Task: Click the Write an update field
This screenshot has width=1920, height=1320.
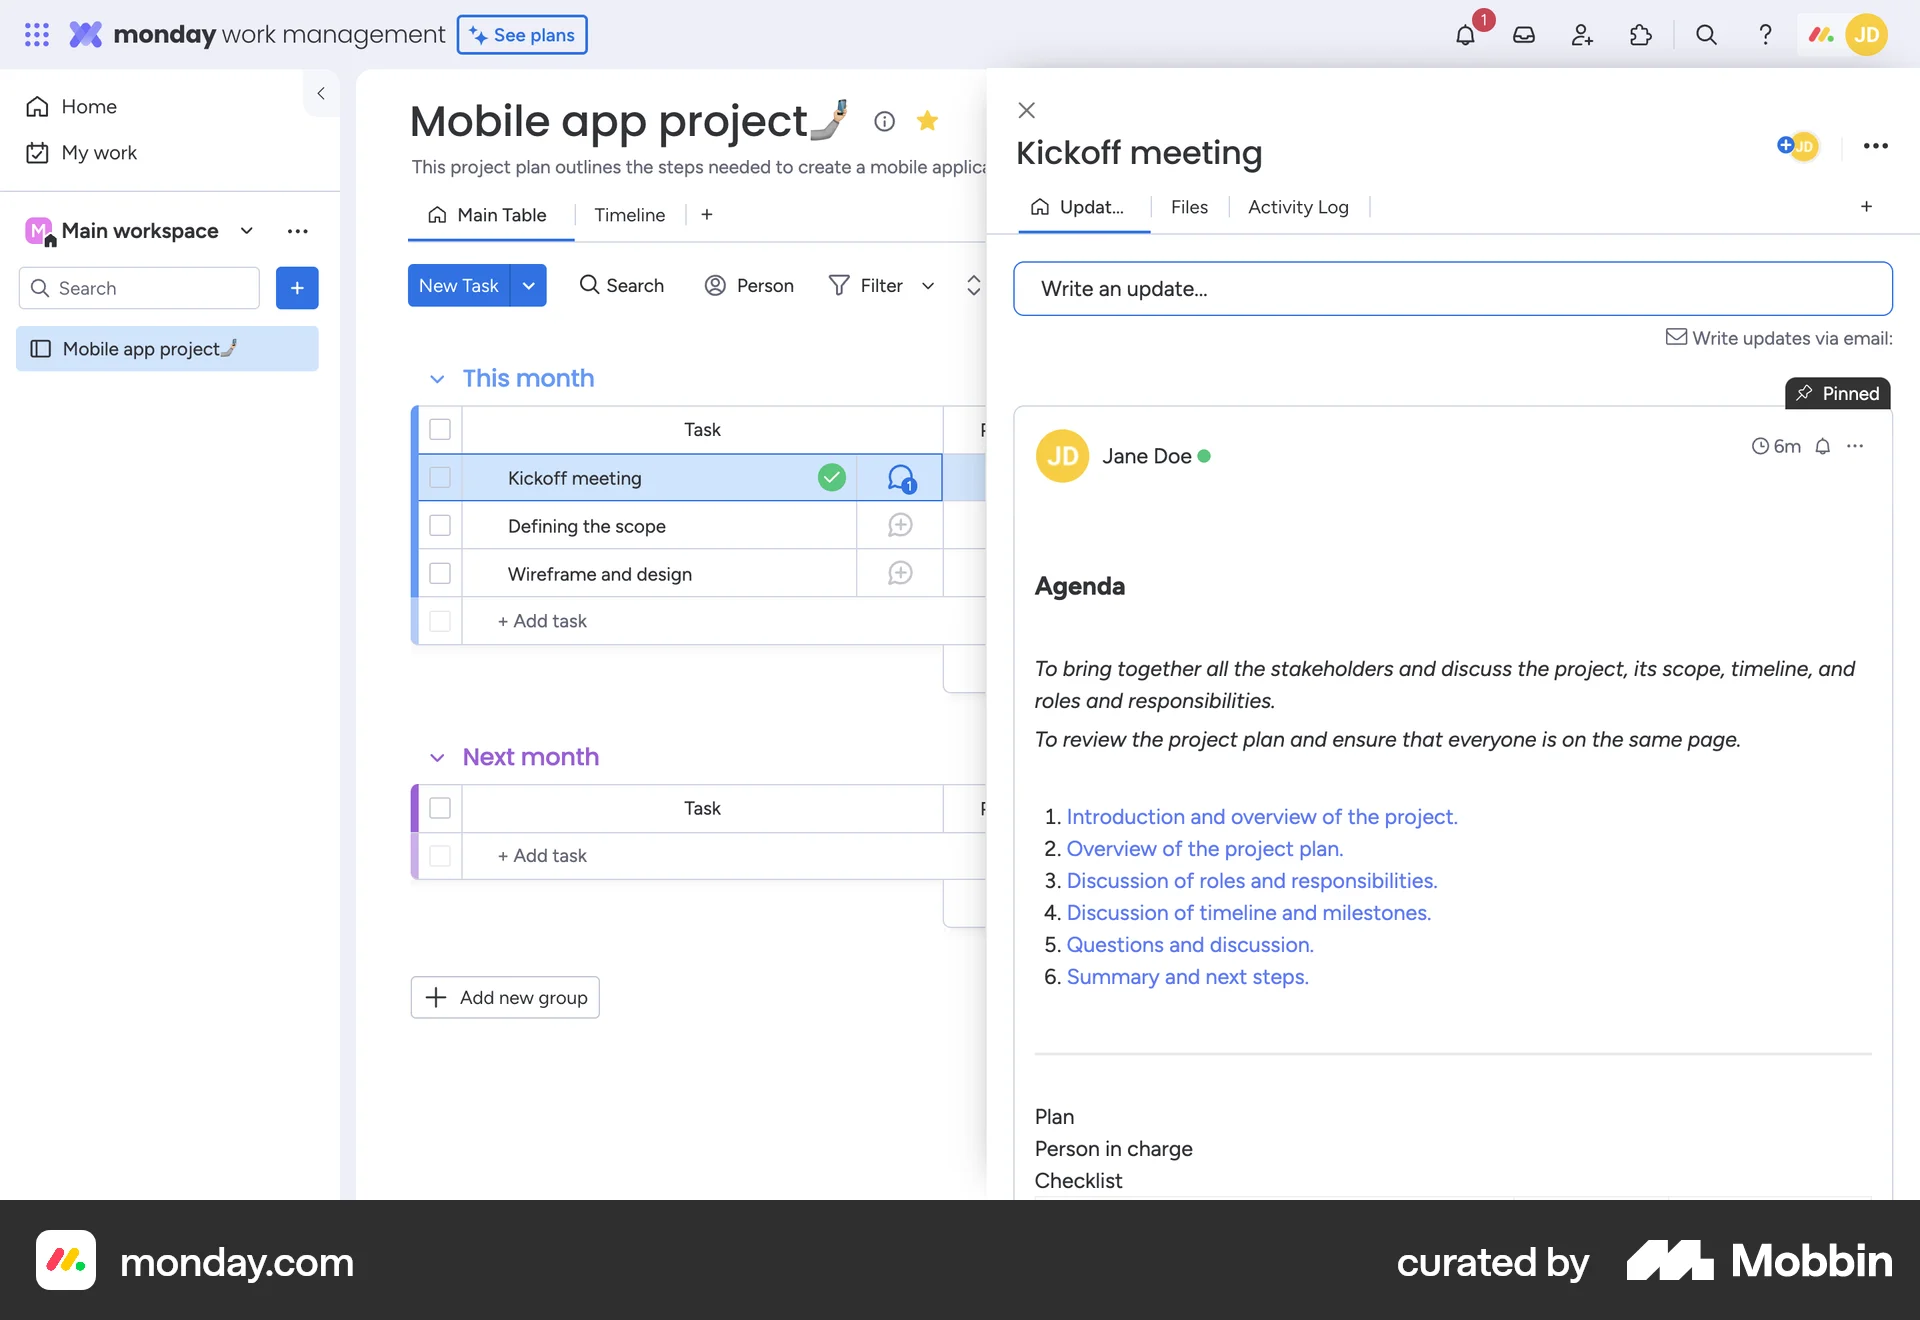Action: pyautogui.click(x=1452, y=288)
